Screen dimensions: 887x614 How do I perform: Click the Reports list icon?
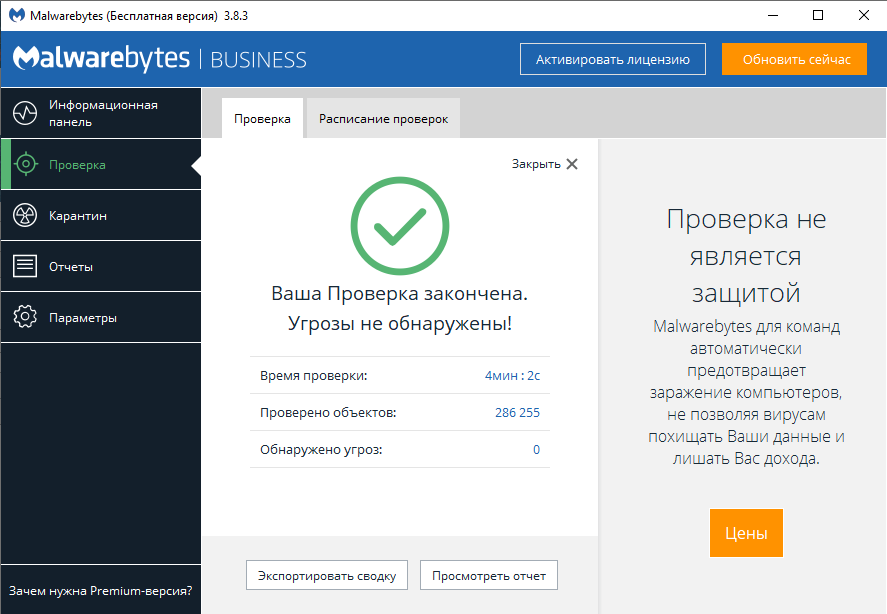25,266
